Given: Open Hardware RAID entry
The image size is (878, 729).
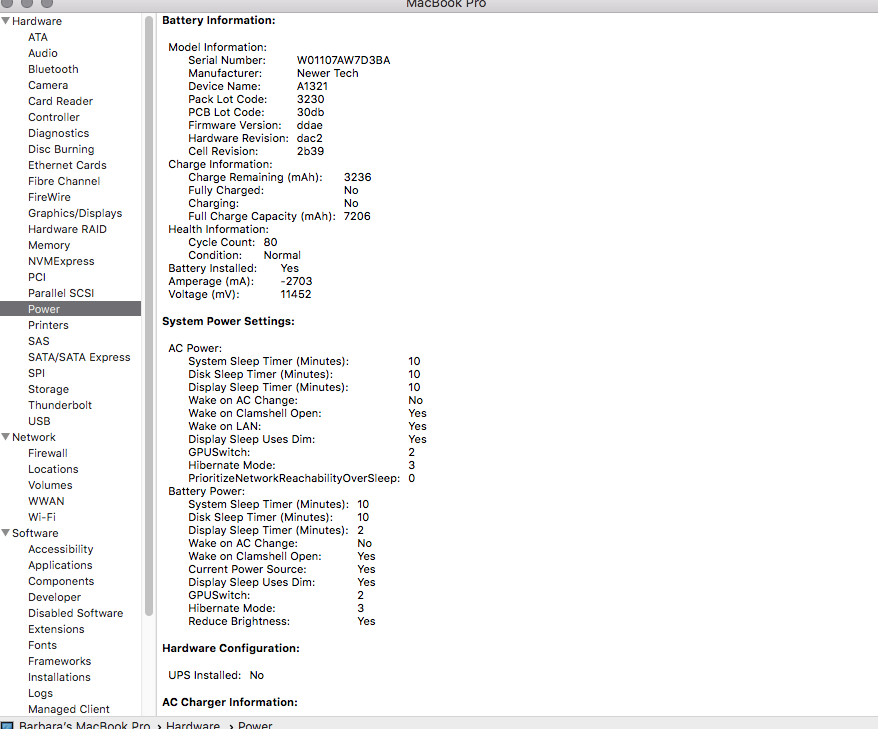Looking at the screenshot, I should 67,229.
